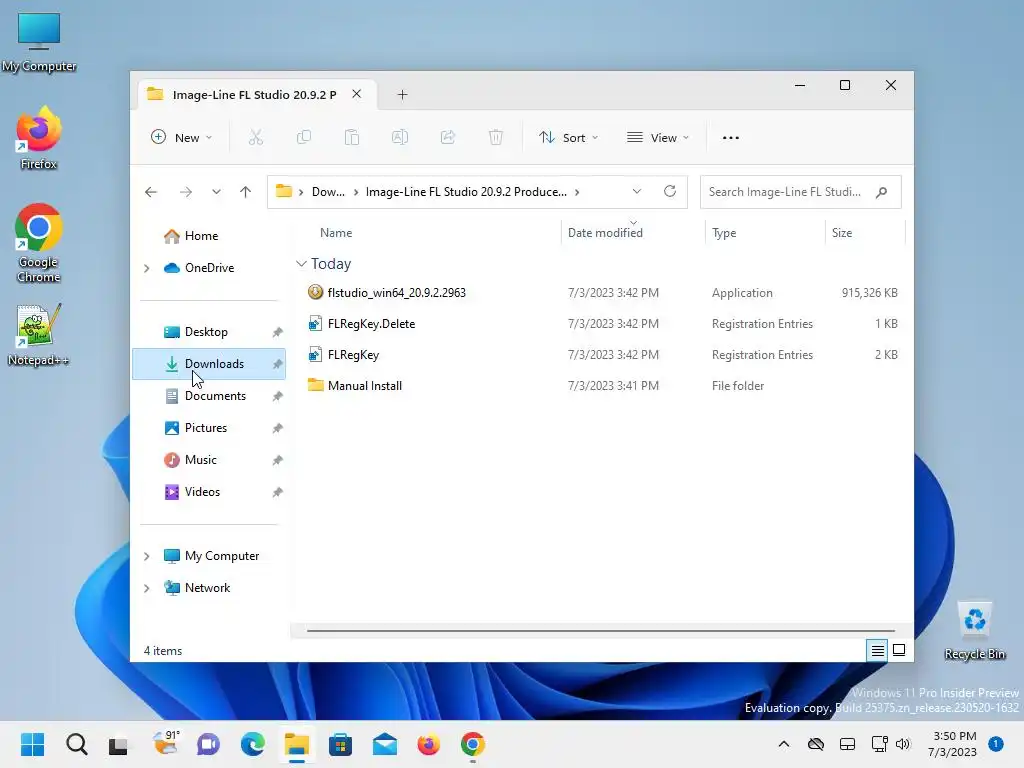Open Desktop in navigation pane
This screenshot has height=768, width=1024.
[209, 332]
